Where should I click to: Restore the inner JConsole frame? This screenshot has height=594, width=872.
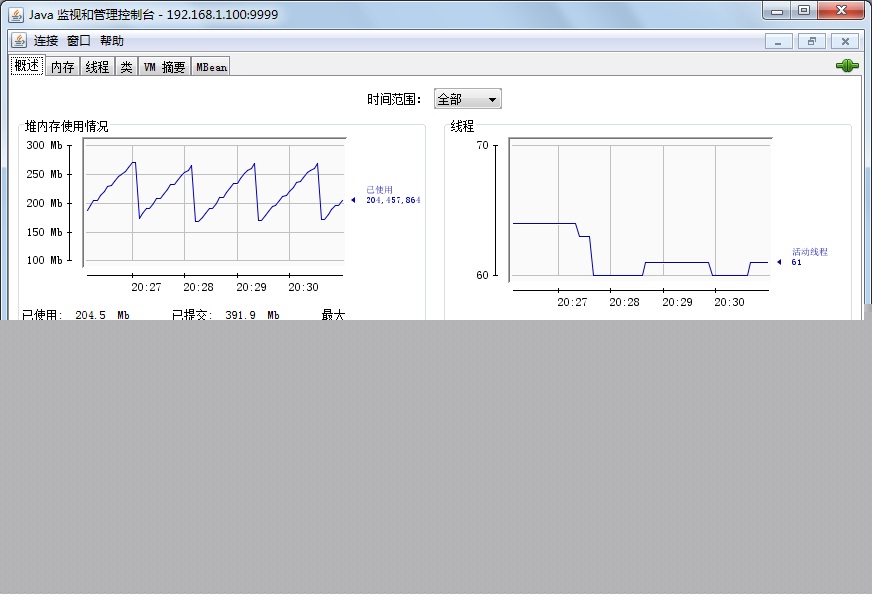click(x=812, y=42)
